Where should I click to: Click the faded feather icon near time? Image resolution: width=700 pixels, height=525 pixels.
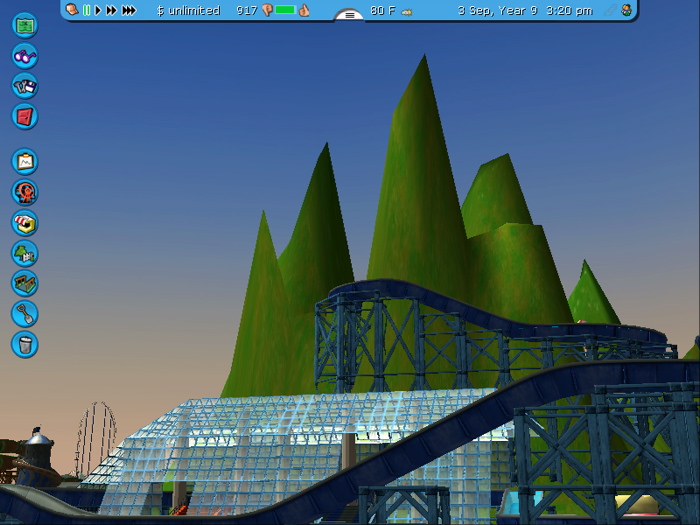click(x=610, y=10)
